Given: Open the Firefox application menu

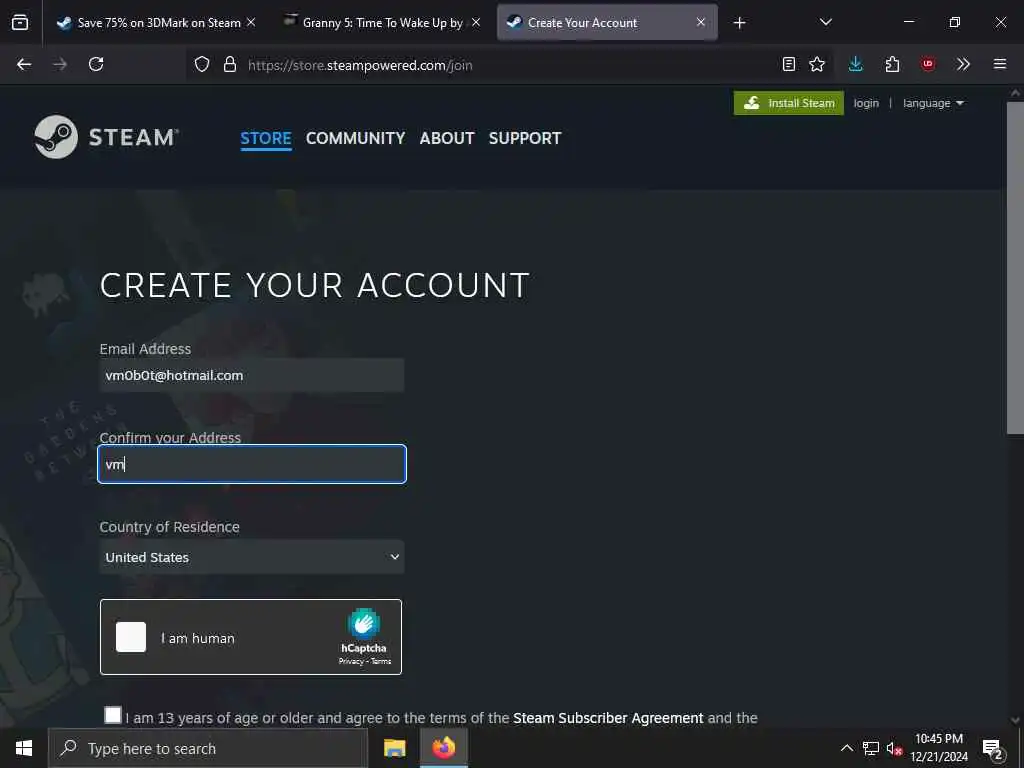Looking at the screenshot, I should point(1000,64).
